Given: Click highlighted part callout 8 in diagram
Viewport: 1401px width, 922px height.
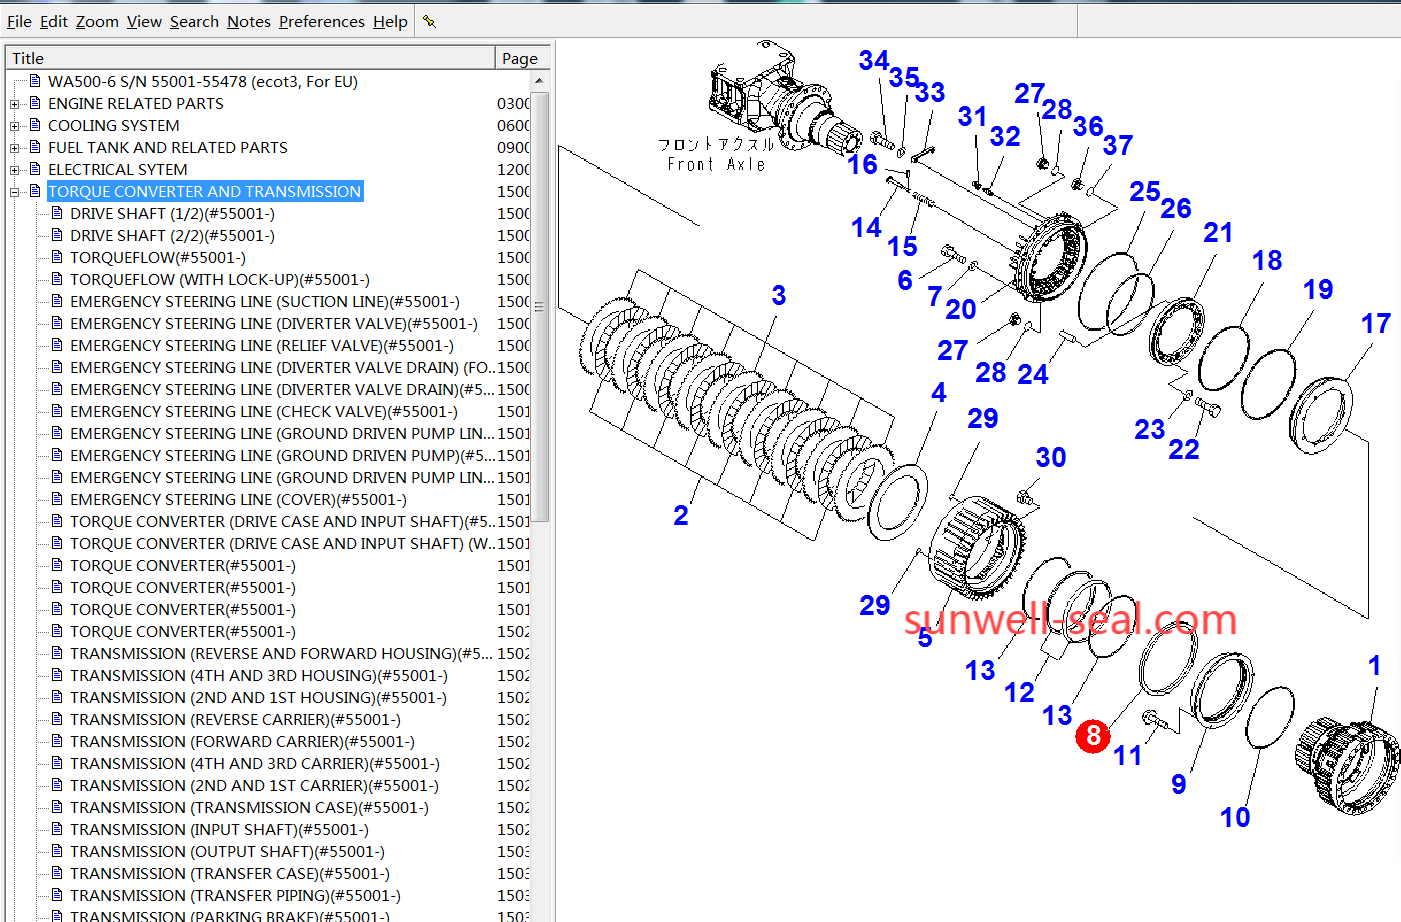Looking at the screenshot, I should click(x=1093, y=736).
